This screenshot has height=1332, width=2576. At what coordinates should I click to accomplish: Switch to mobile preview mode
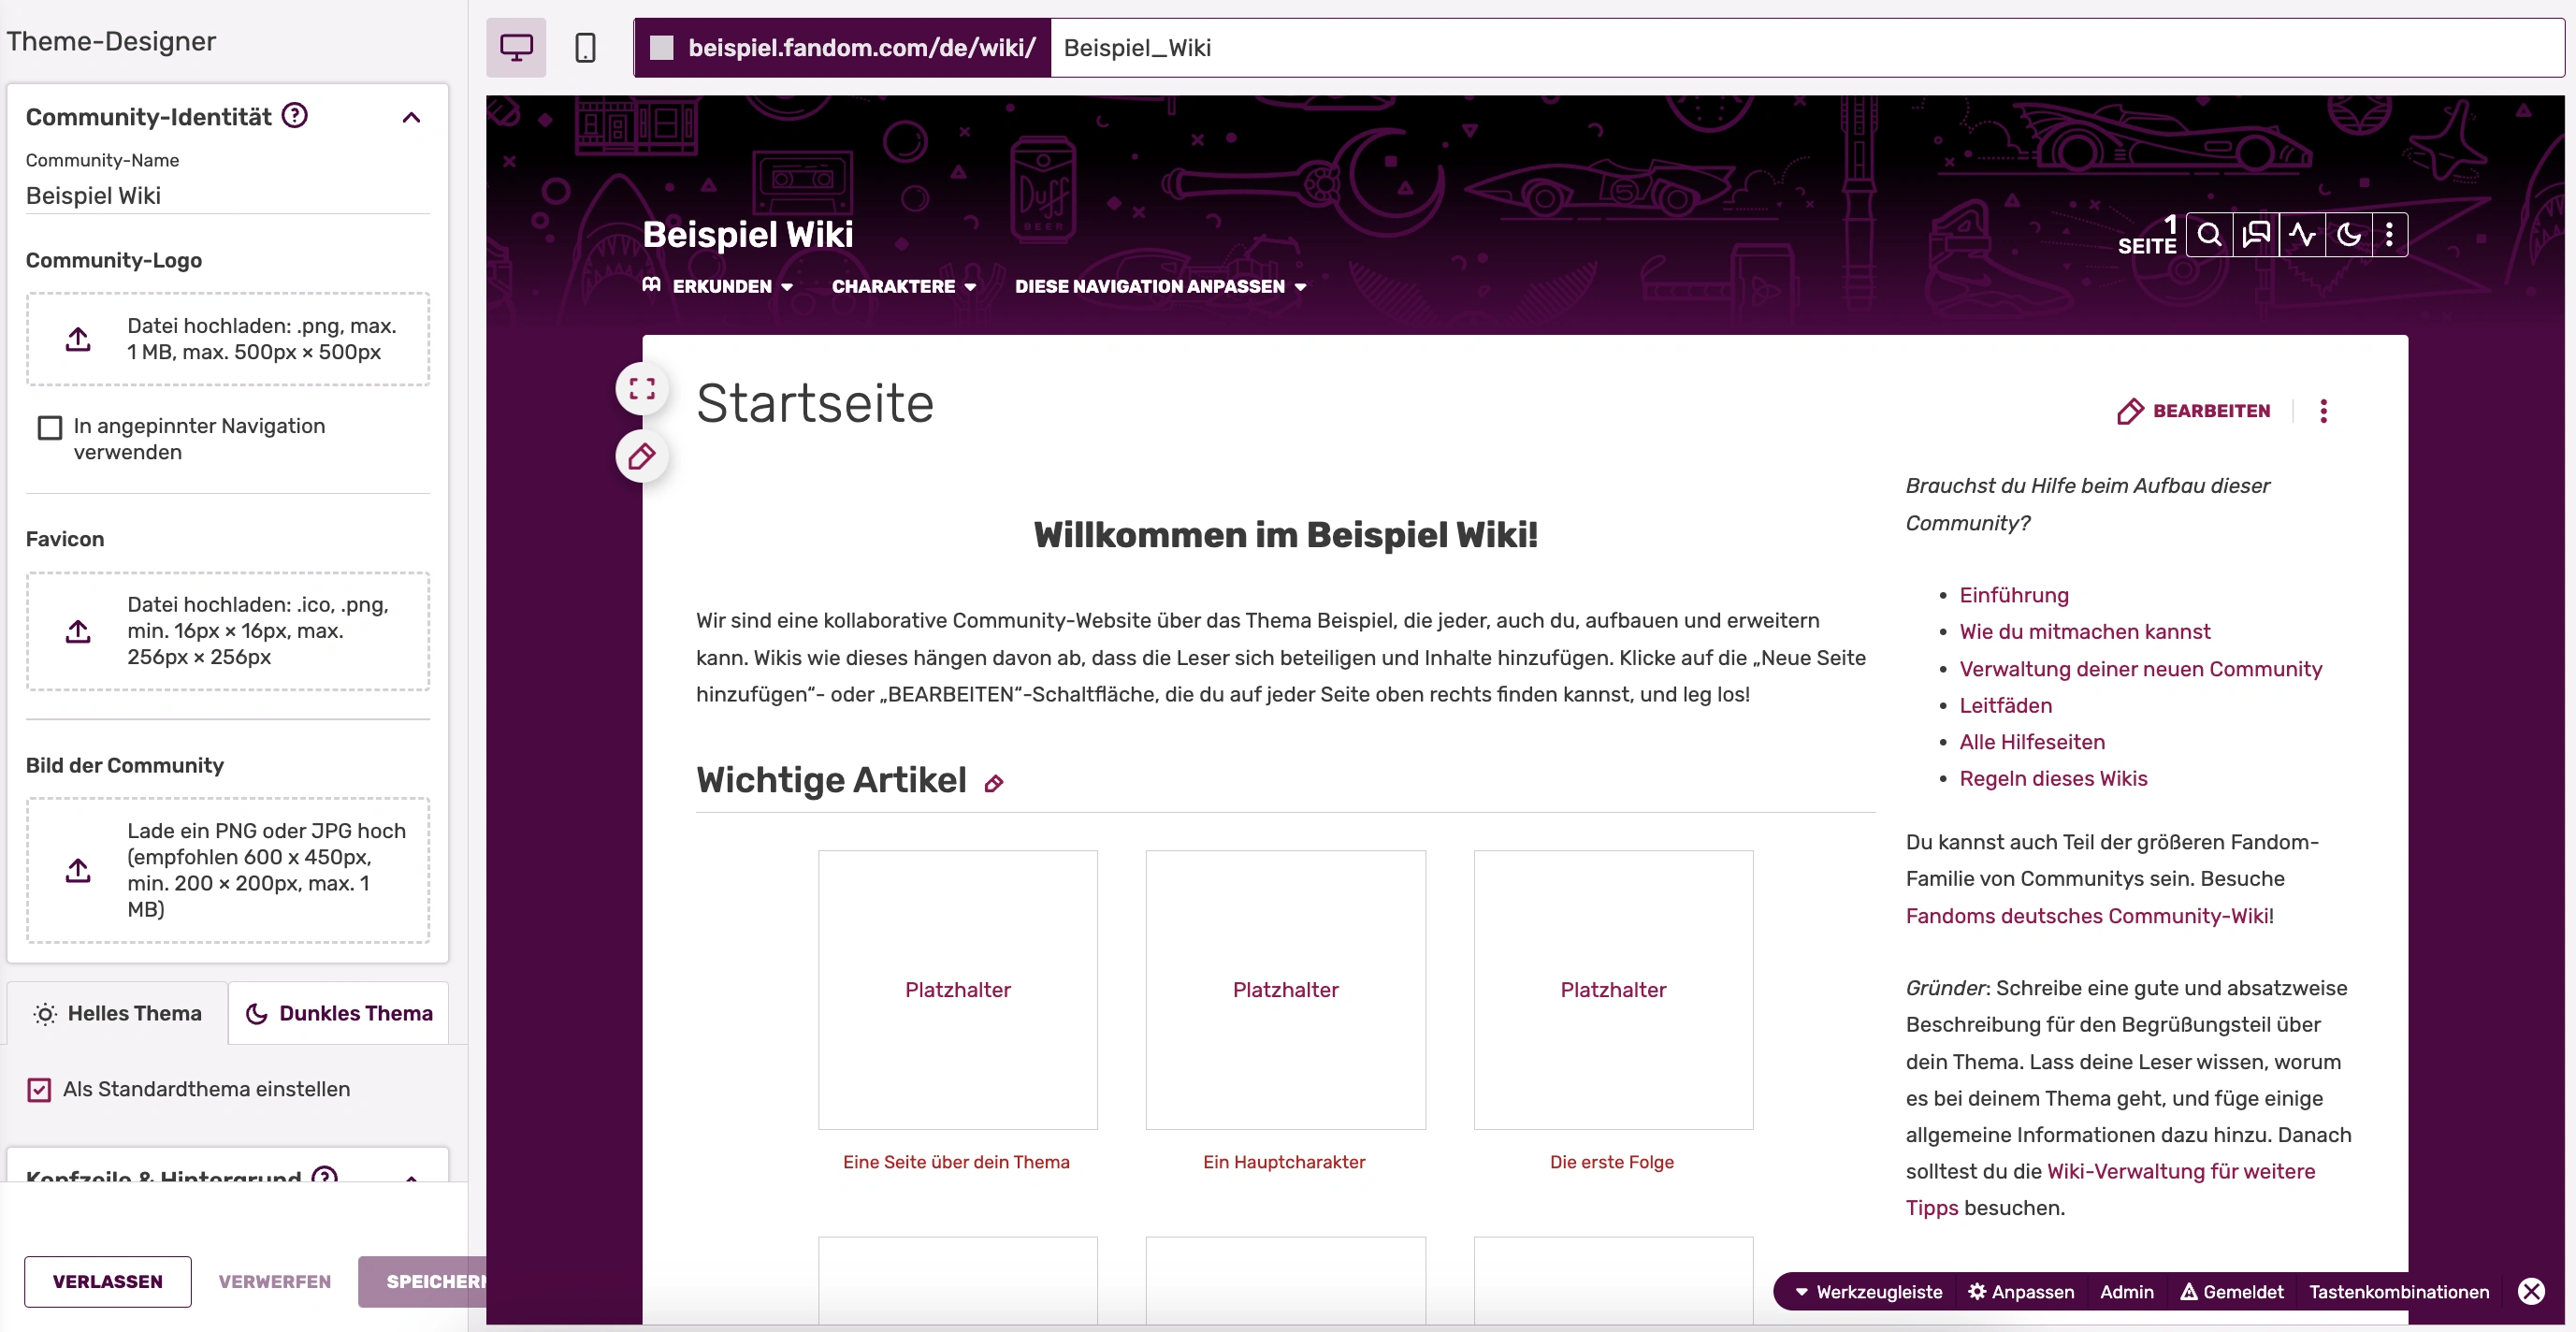(585, 47)
